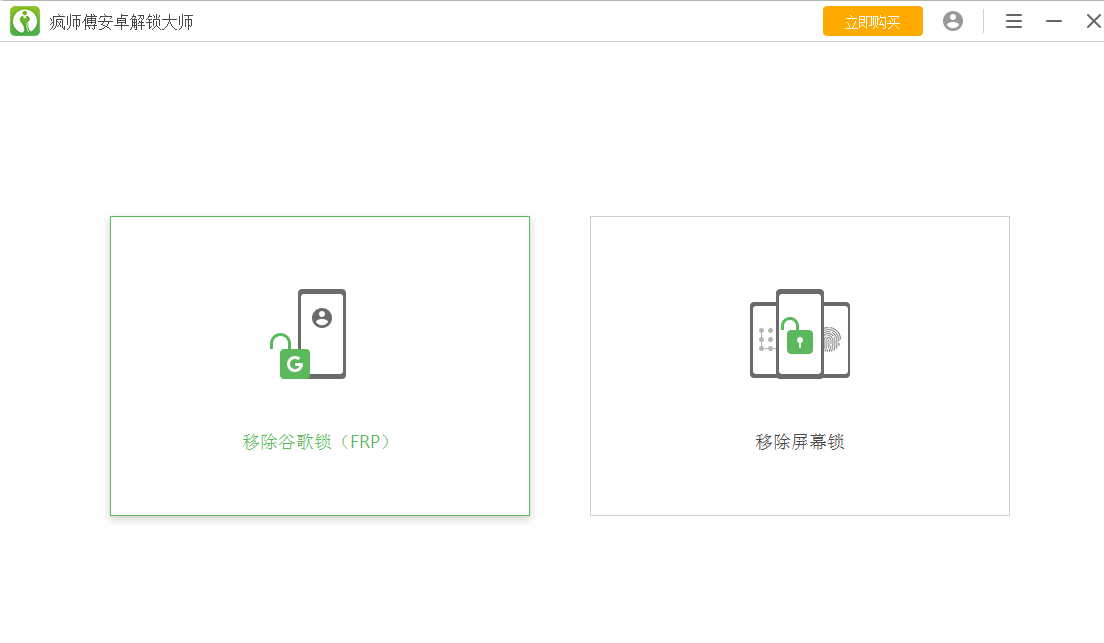Click the green G padlock icon
The image size is (1104, 643).
pyautogui.click(x=293, y=362)
